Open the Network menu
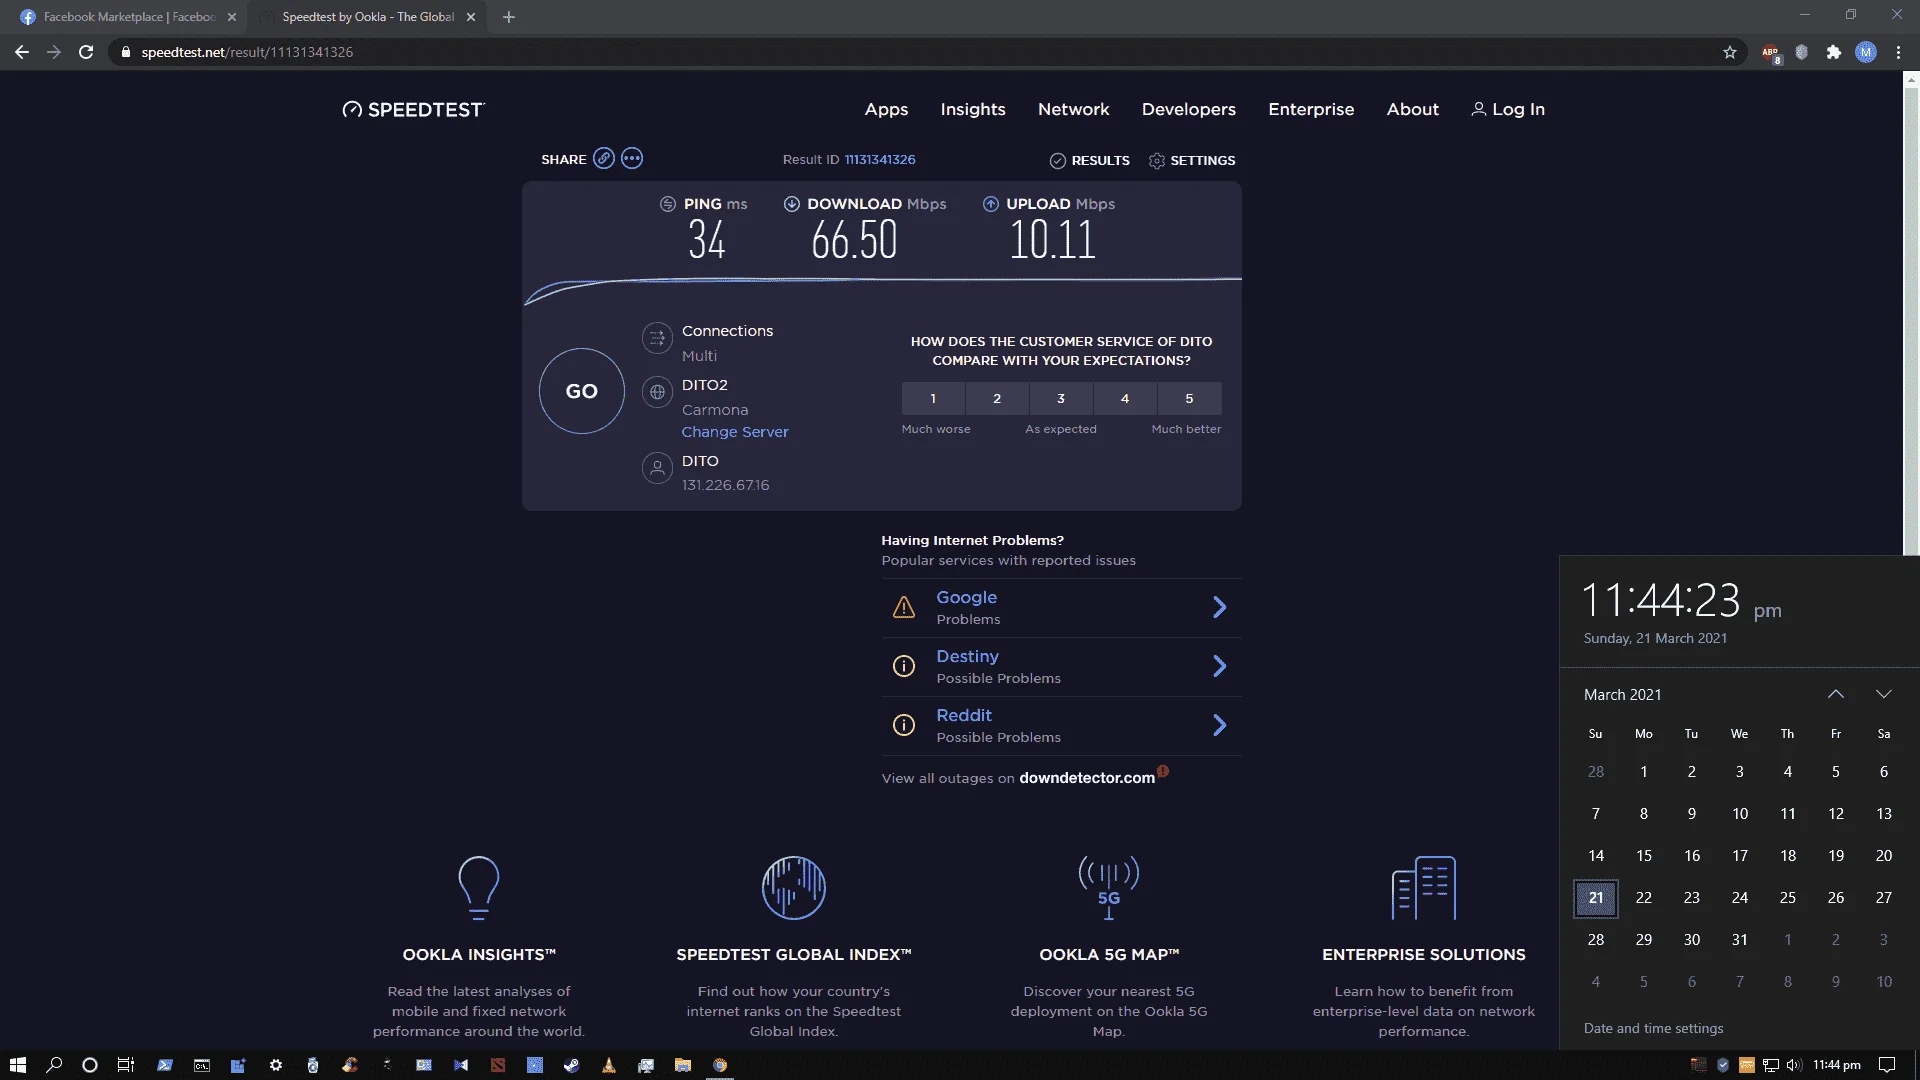The width and height of the screenshot is (1920, 1080). point(1073,109)
